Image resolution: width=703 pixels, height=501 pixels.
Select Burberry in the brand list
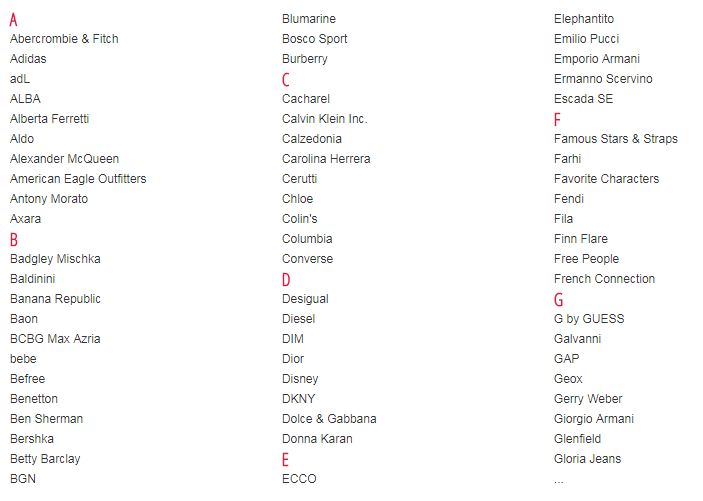304,59
